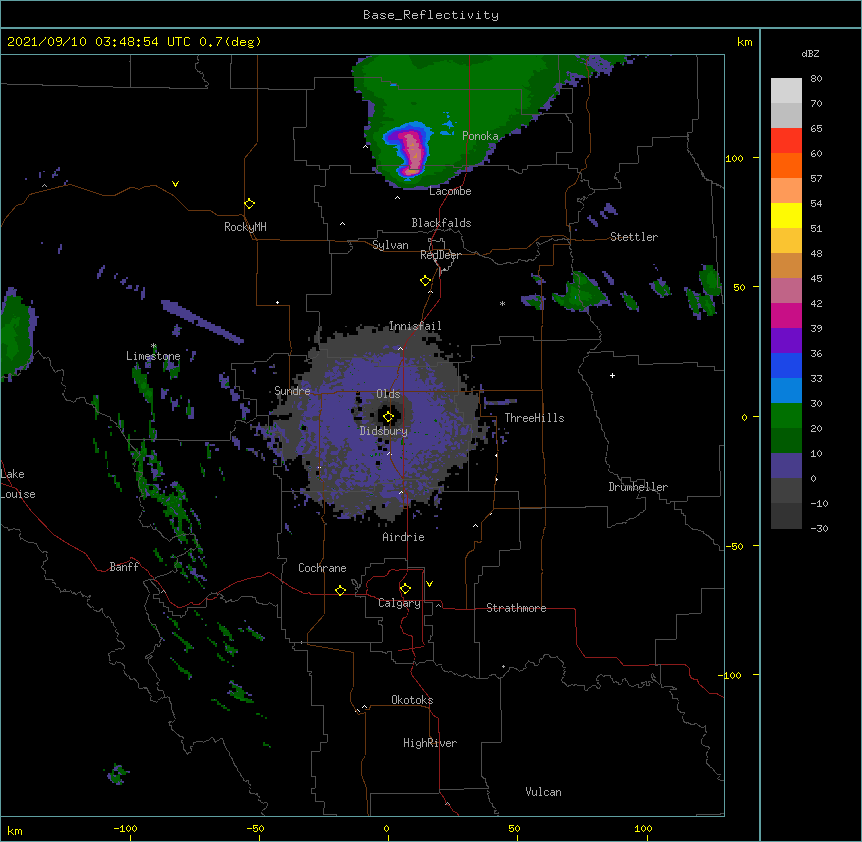This screenshot has height=842, width=862.
Task: Click the white asterisk above Limestone label
Action: click(x=153, y=346)
